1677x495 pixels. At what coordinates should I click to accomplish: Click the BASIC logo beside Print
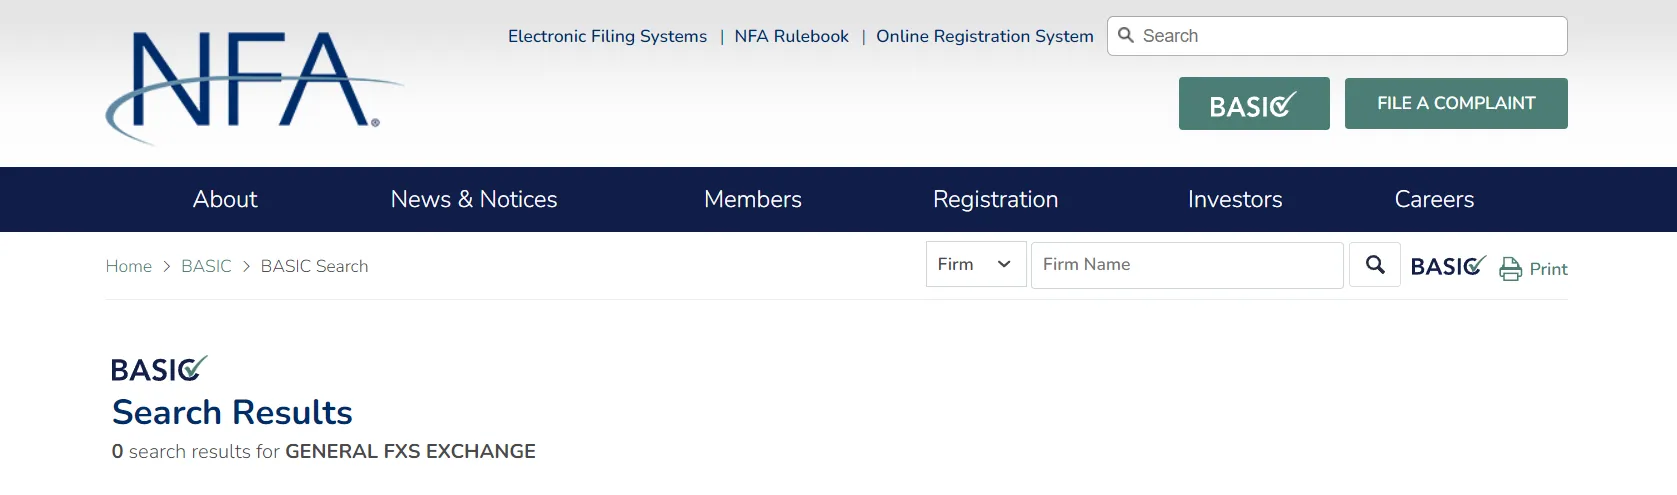[x=1448, y=266]
